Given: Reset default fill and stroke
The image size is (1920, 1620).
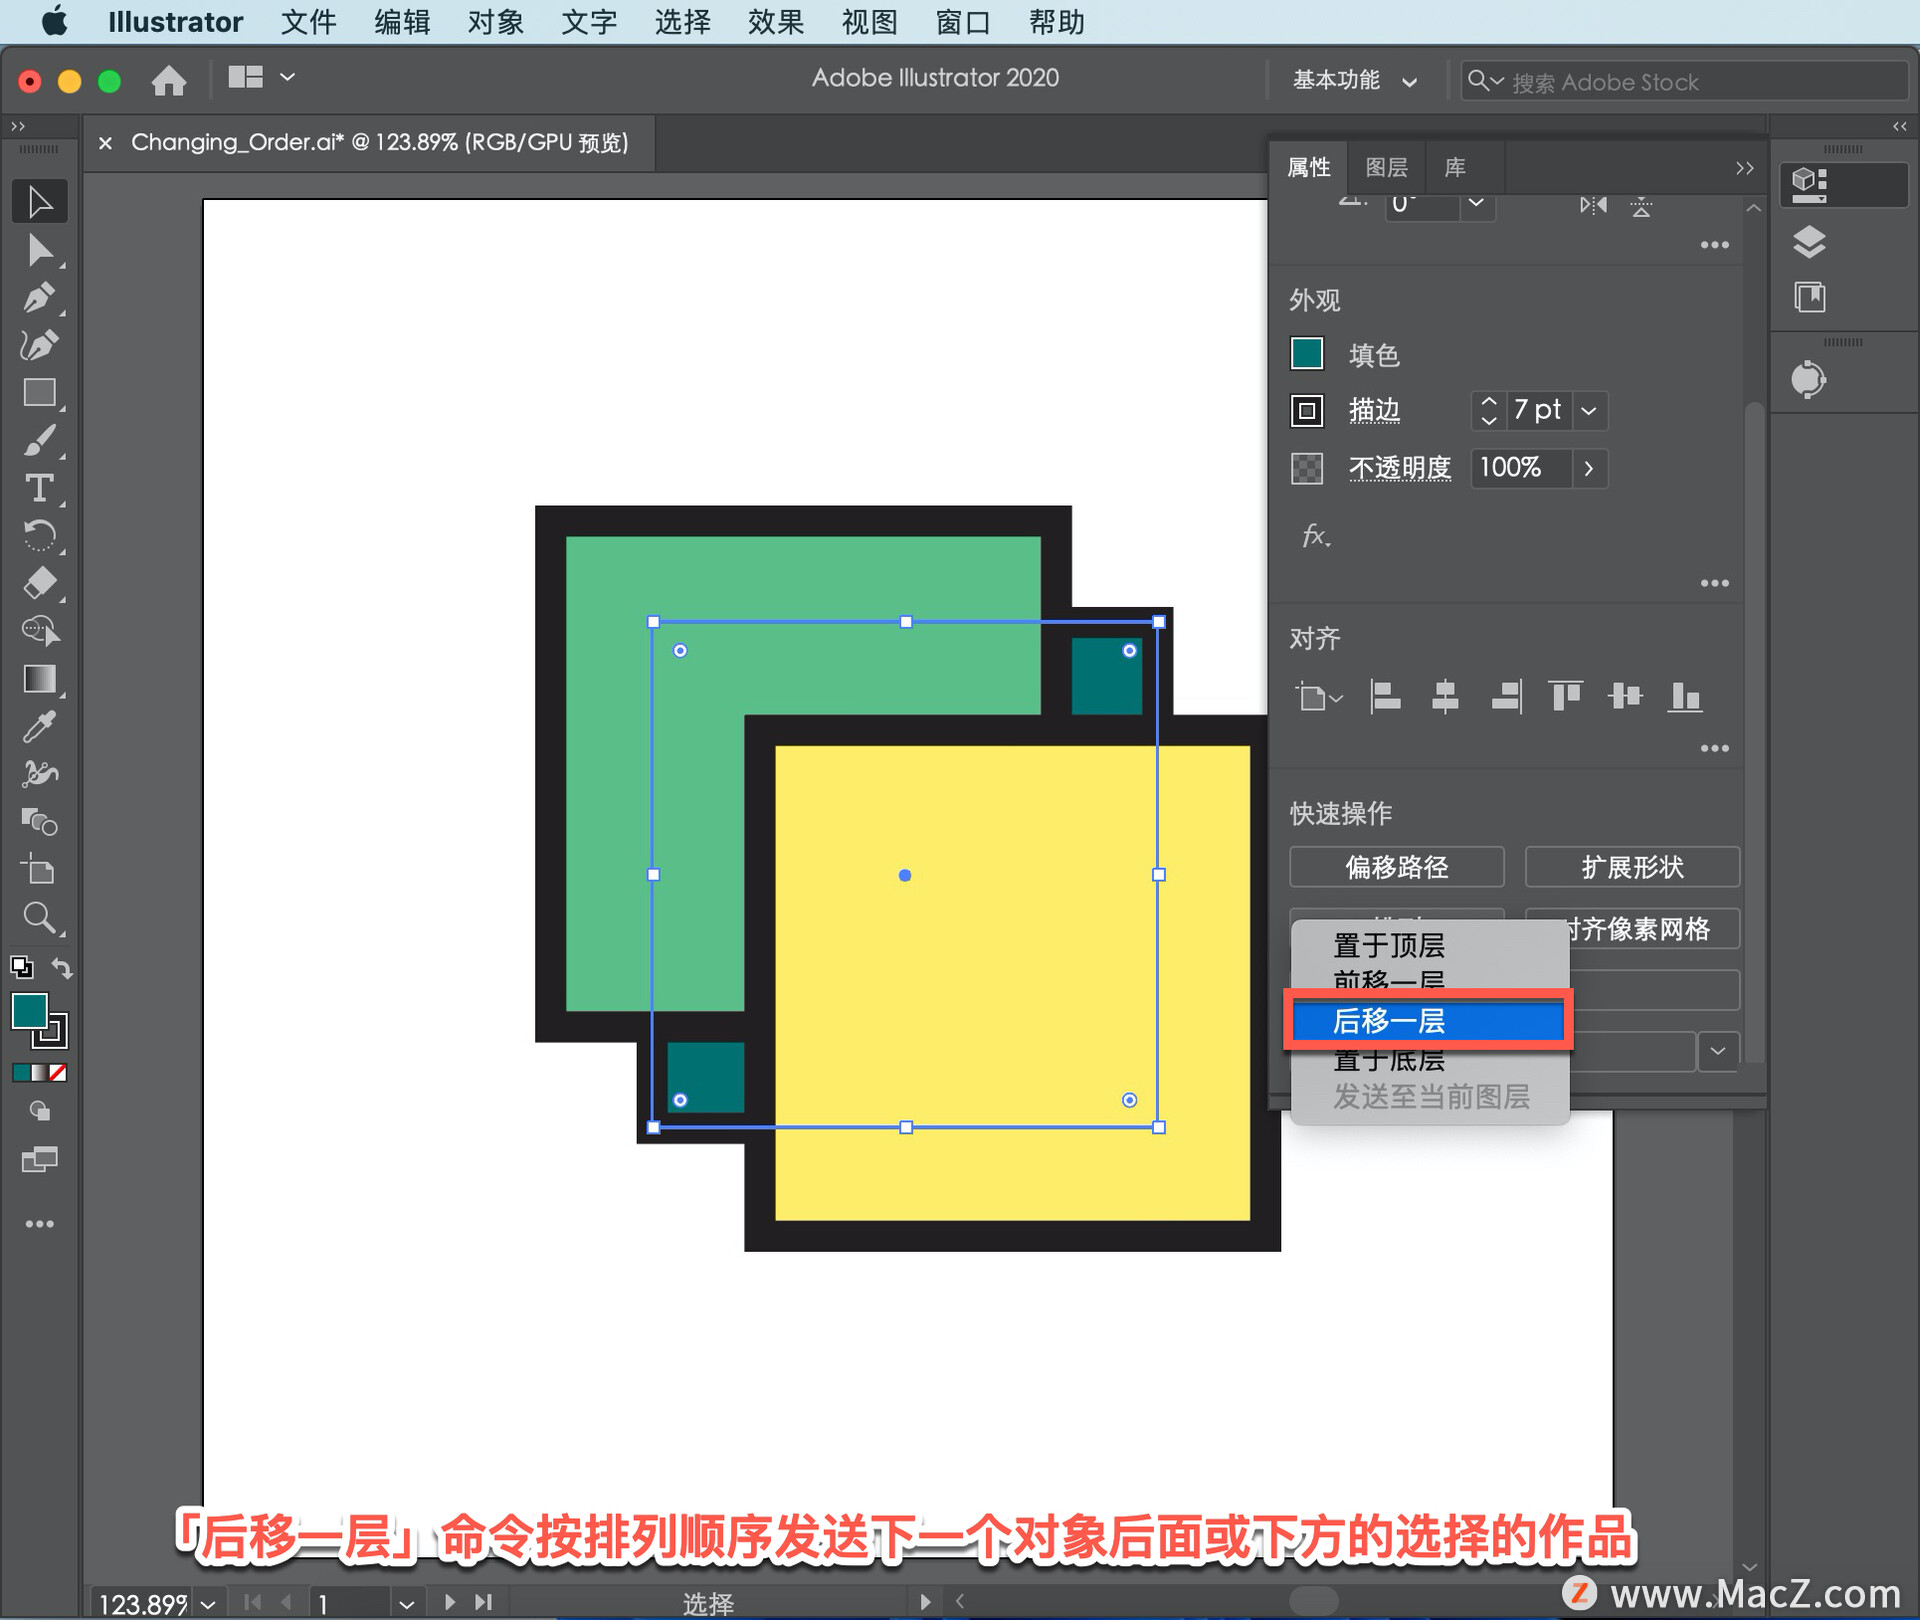Looking at the screenshot, I should [21, 967].
